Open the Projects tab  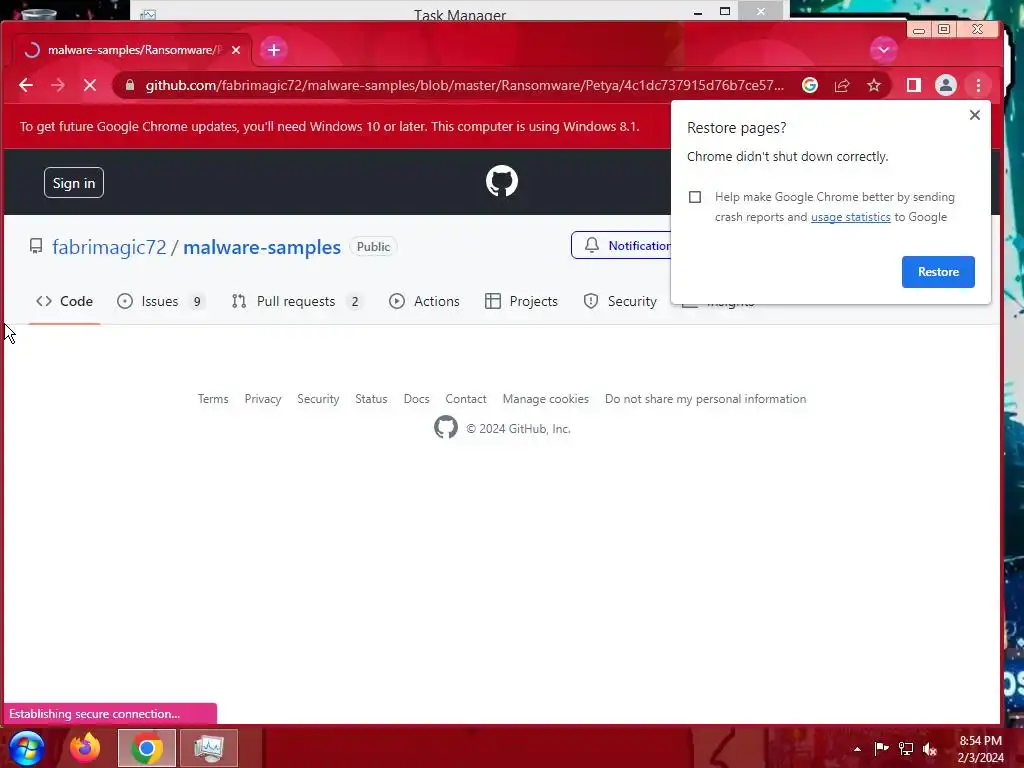point(521,301)
